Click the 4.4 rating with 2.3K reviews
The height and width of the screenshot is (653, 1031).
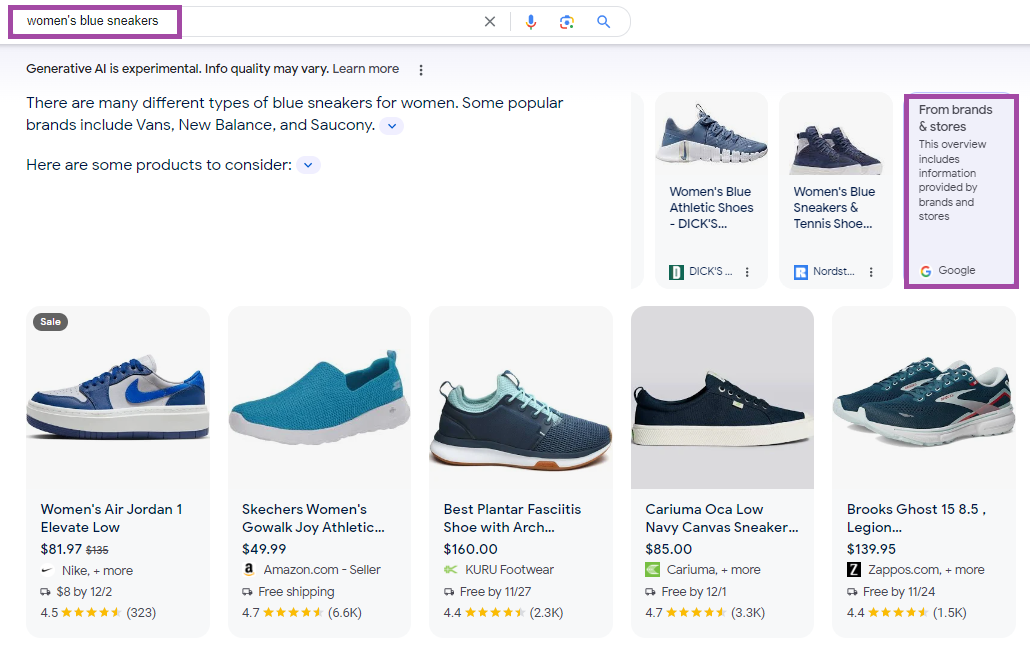(x=503, y=613)
